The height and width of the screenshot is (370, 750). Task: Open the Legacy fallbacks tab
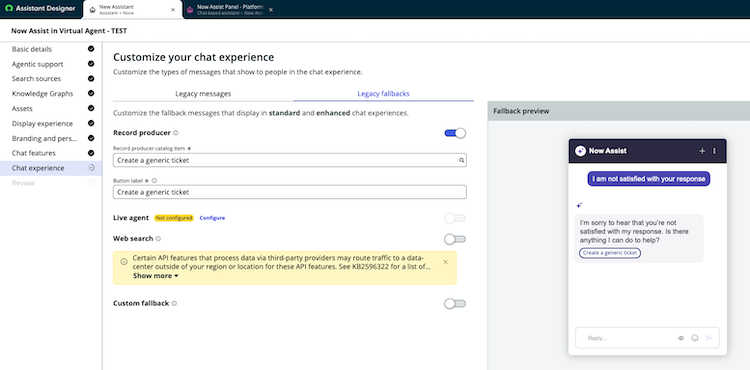pos(384,94)
